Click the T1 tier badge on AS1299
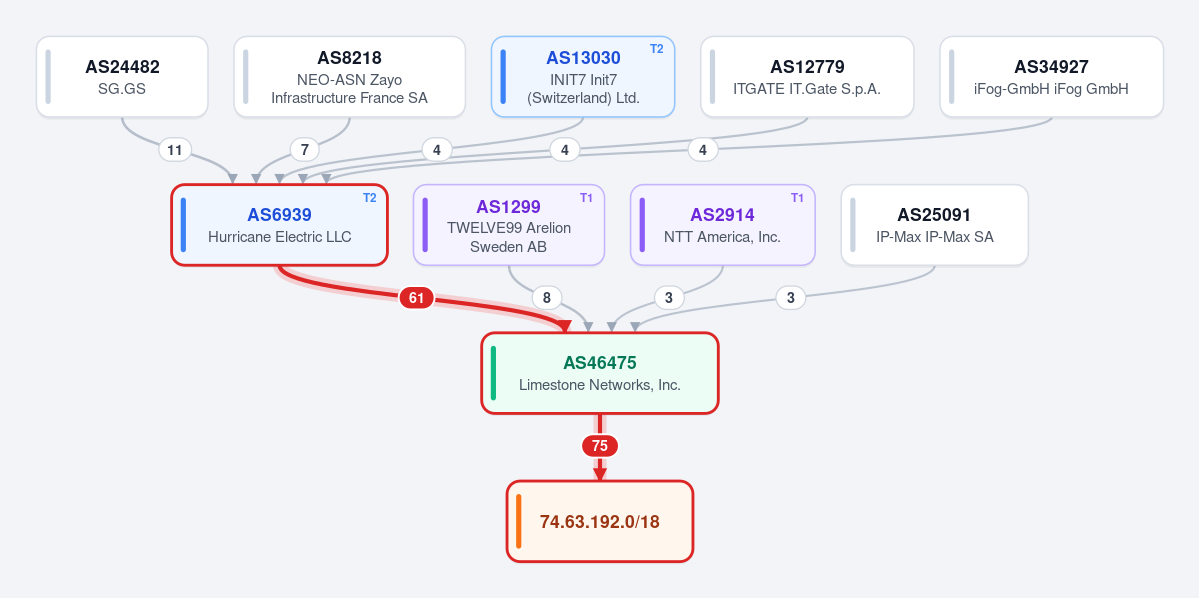This screenshot has height=598, width=1199. pyautogui.click(x=587, y=198)
